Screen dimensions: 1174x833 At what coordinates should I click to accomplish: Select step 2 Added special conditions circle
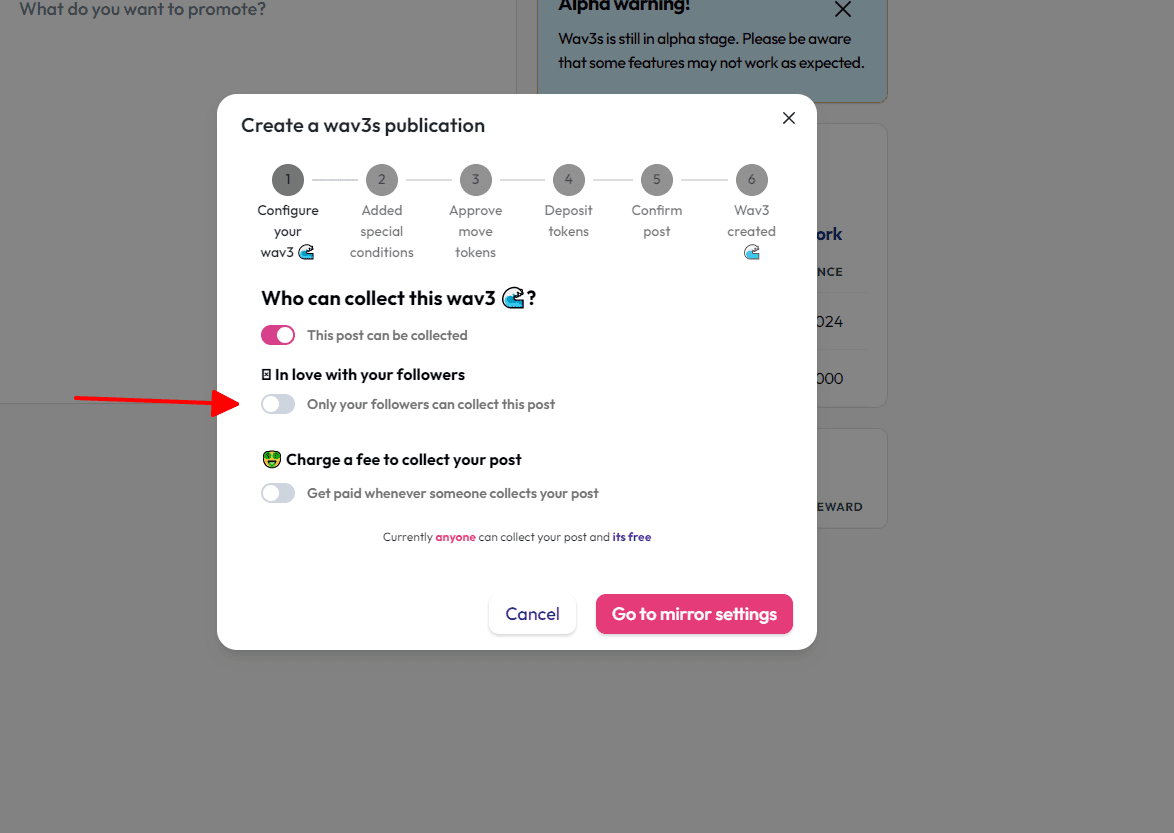pyautogui.click(x=382, y=180)
